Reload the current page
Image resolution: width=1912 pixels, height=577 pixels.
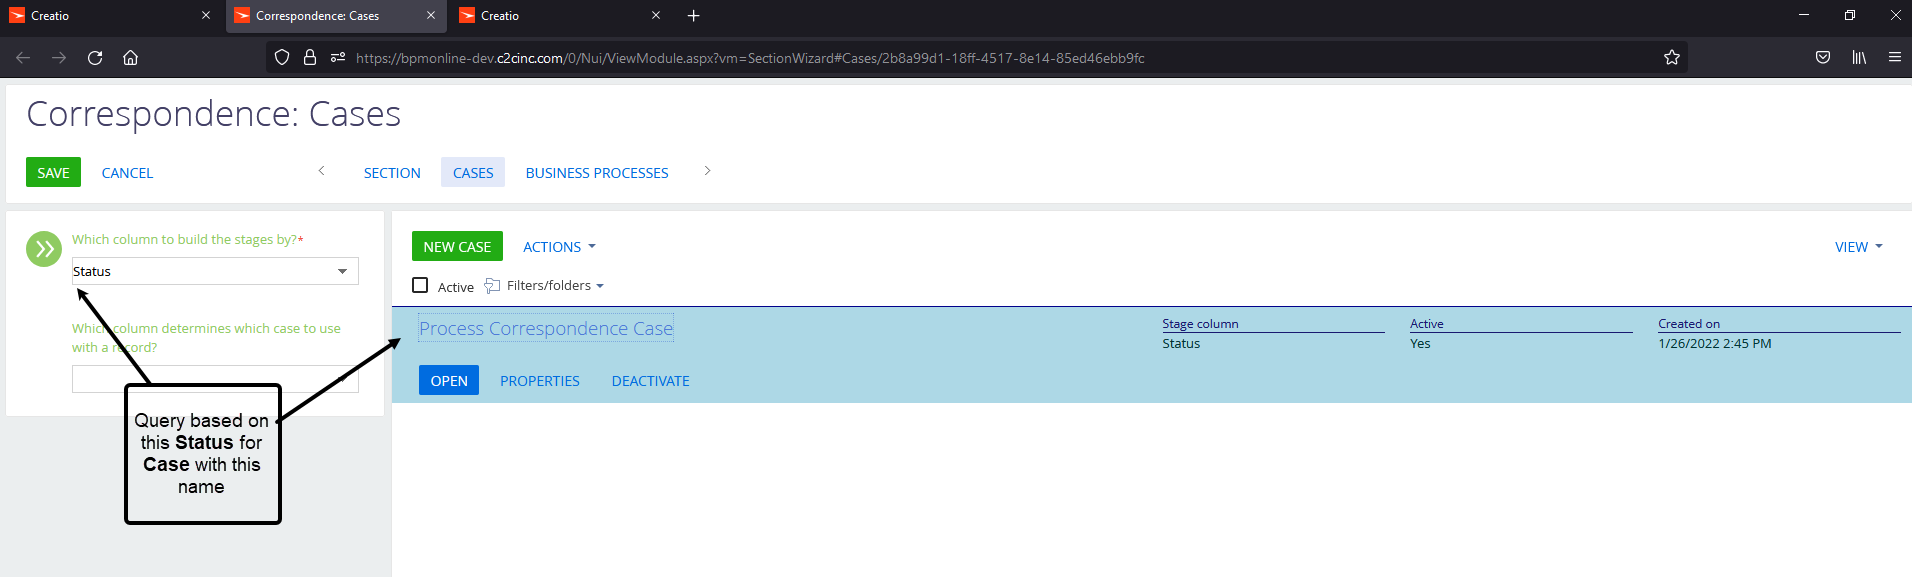click(x=95, y=58)
